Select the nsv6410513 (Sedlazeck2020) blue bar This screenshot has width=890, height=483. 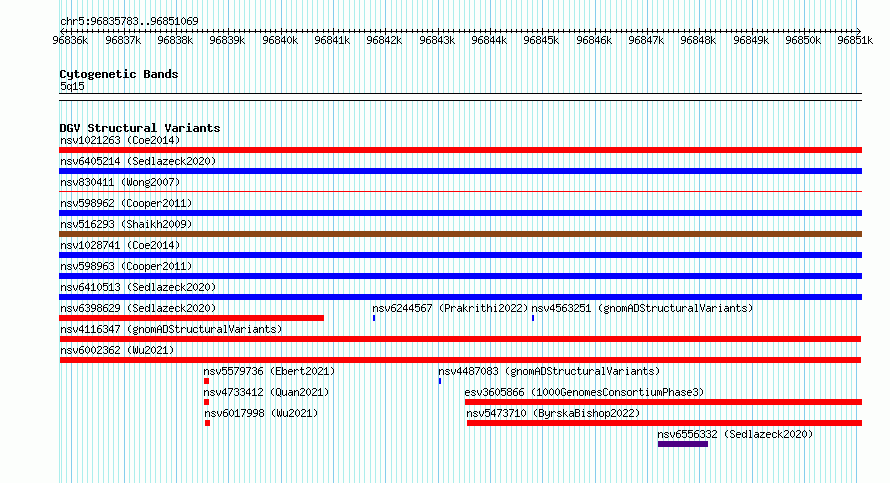click(460, 297)
